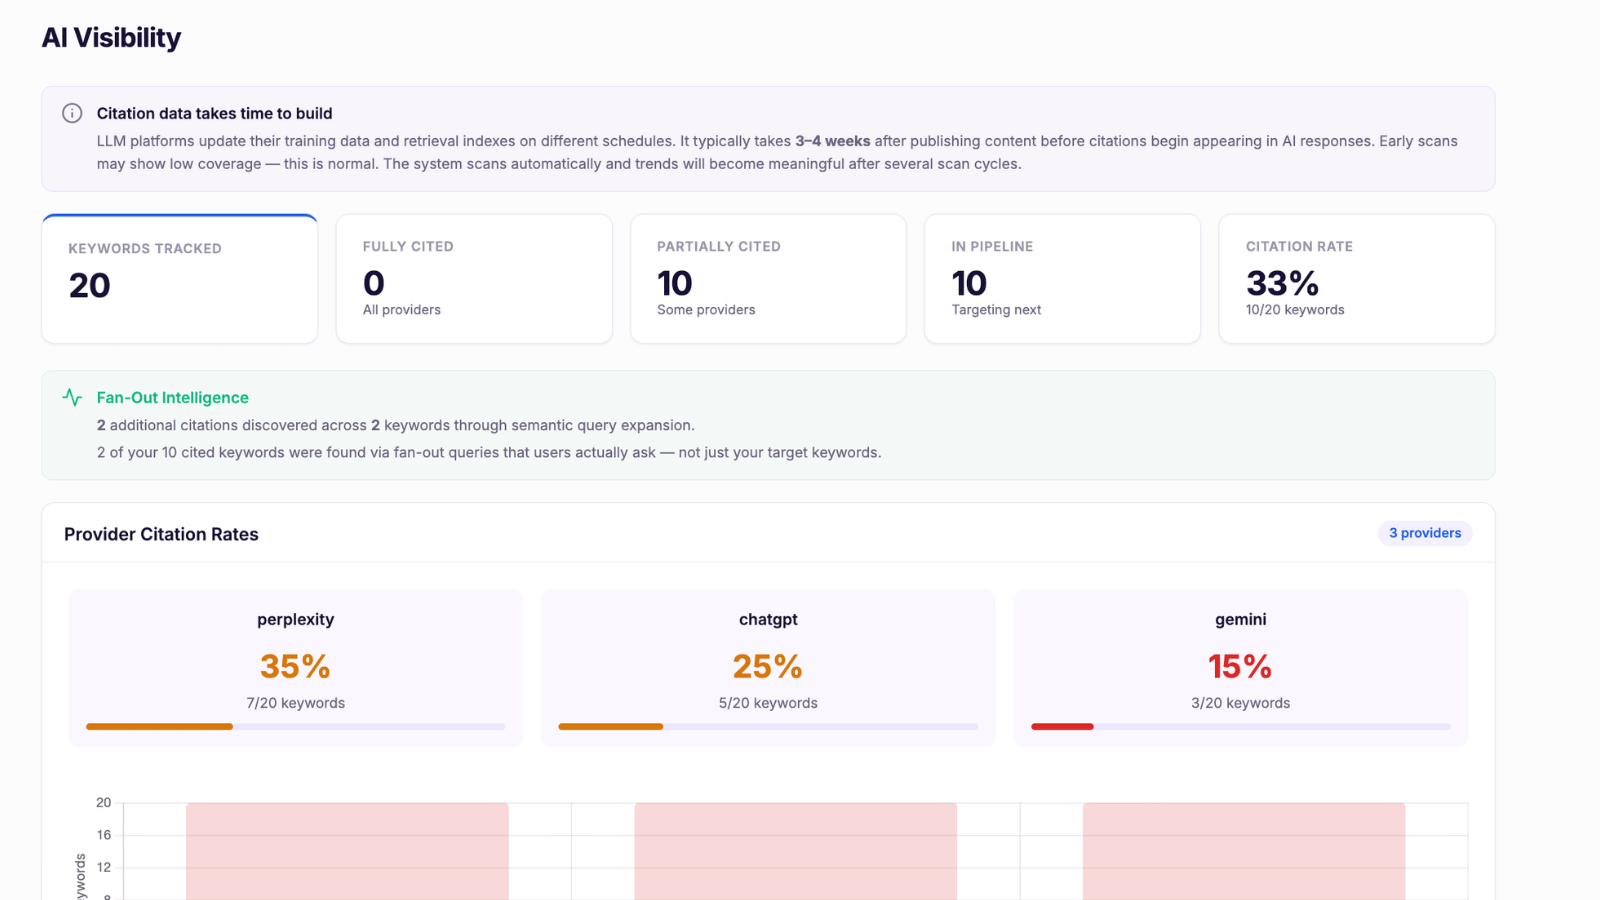
Task: Click the perplexity orange progress bar
Action: click(x=159, y=727)
